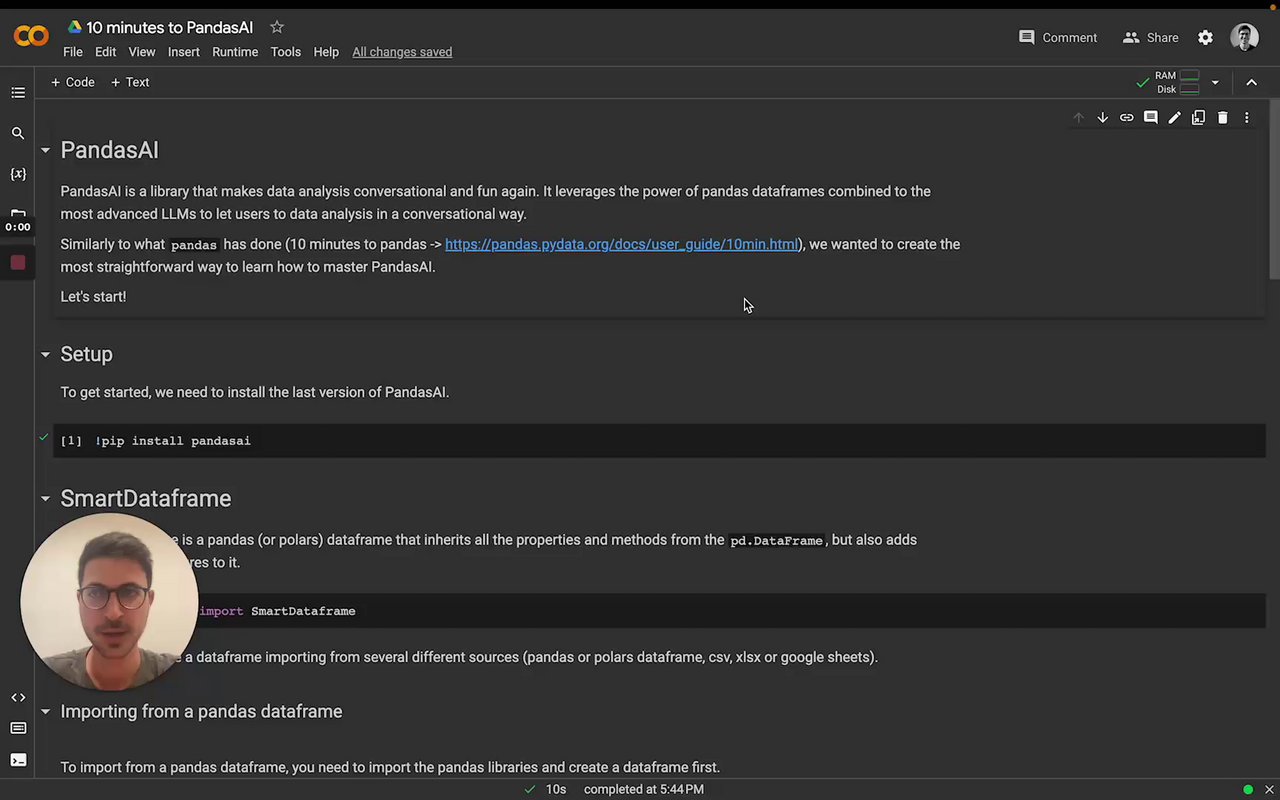Add a new Code cell
The height and width of the screenshot is (800, 1280).
point(73,83)
